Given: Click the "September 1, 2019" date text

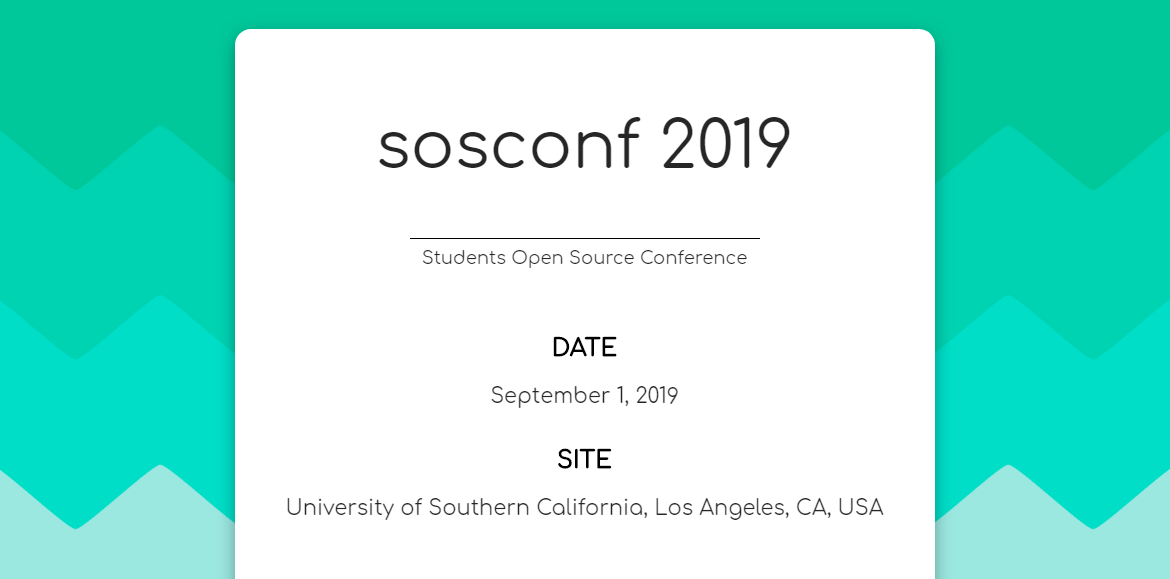Looking at the screenshot, I should tap(584, 396).
